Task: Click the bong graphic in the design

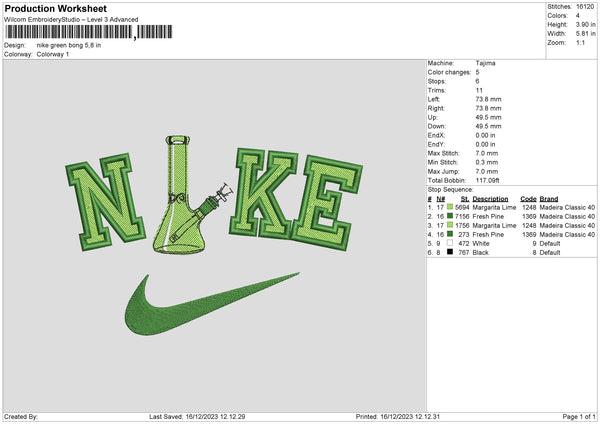Action: (193, 194)
